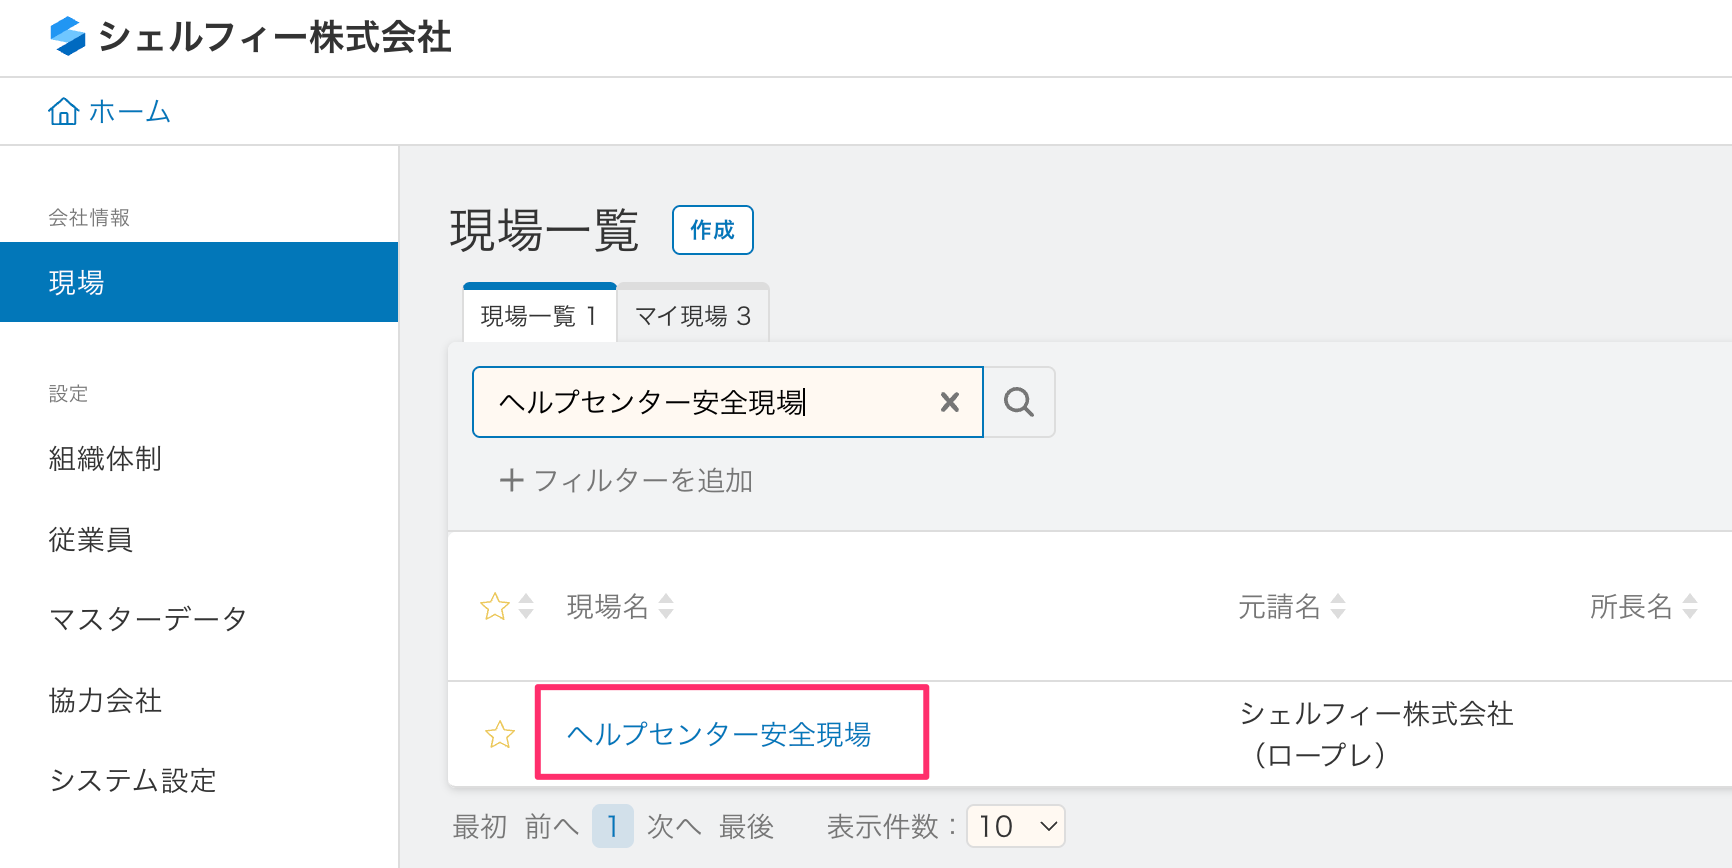This screenshot has height=868, width=1732.
Task: Go to page 1 in pagination
Action: click(x=612, y=827)
